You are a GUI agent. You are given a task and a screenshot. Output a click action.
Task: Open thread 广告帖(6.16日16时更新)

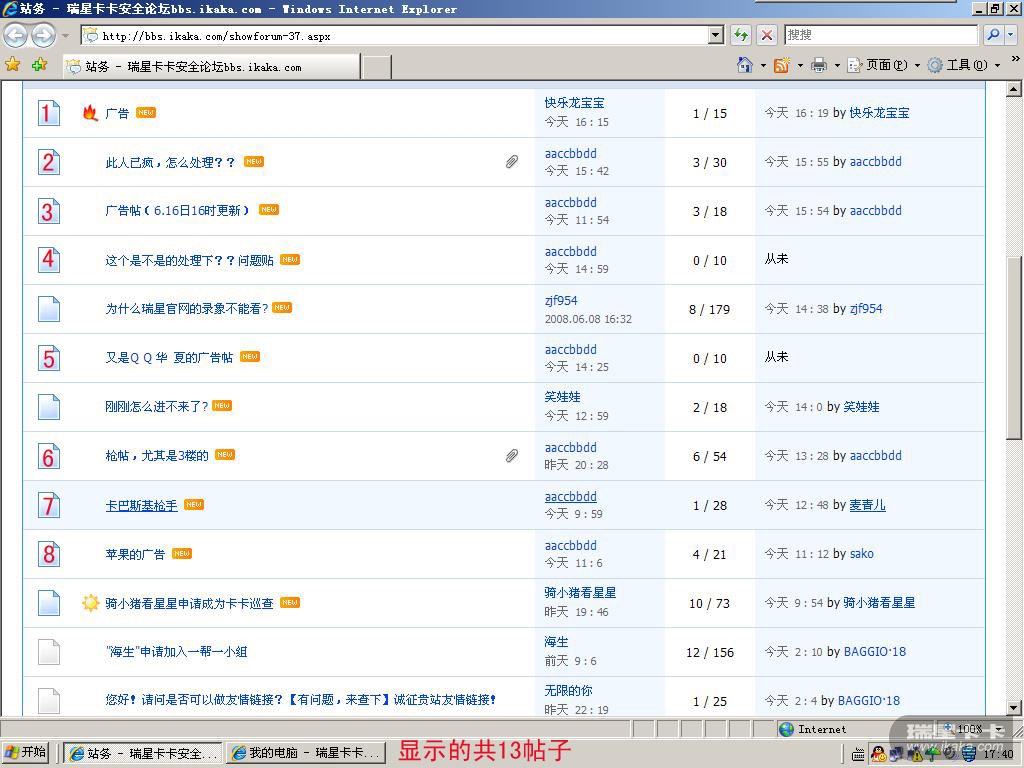coord(178,210)
